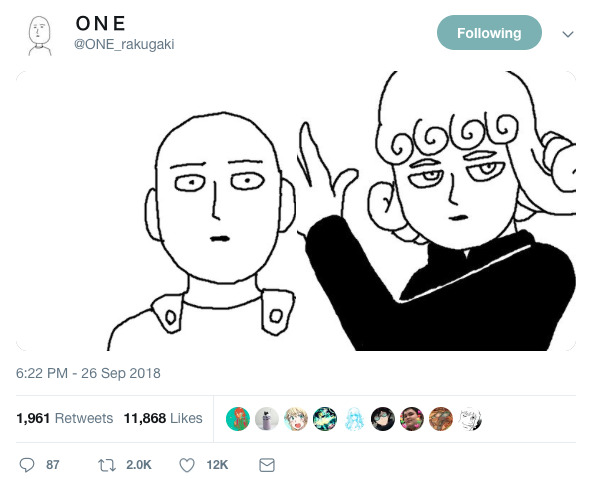Viewport: 616px width, 479px height.
Task: Click the 2.0K retweet count
Action: [x=139, y=465]
